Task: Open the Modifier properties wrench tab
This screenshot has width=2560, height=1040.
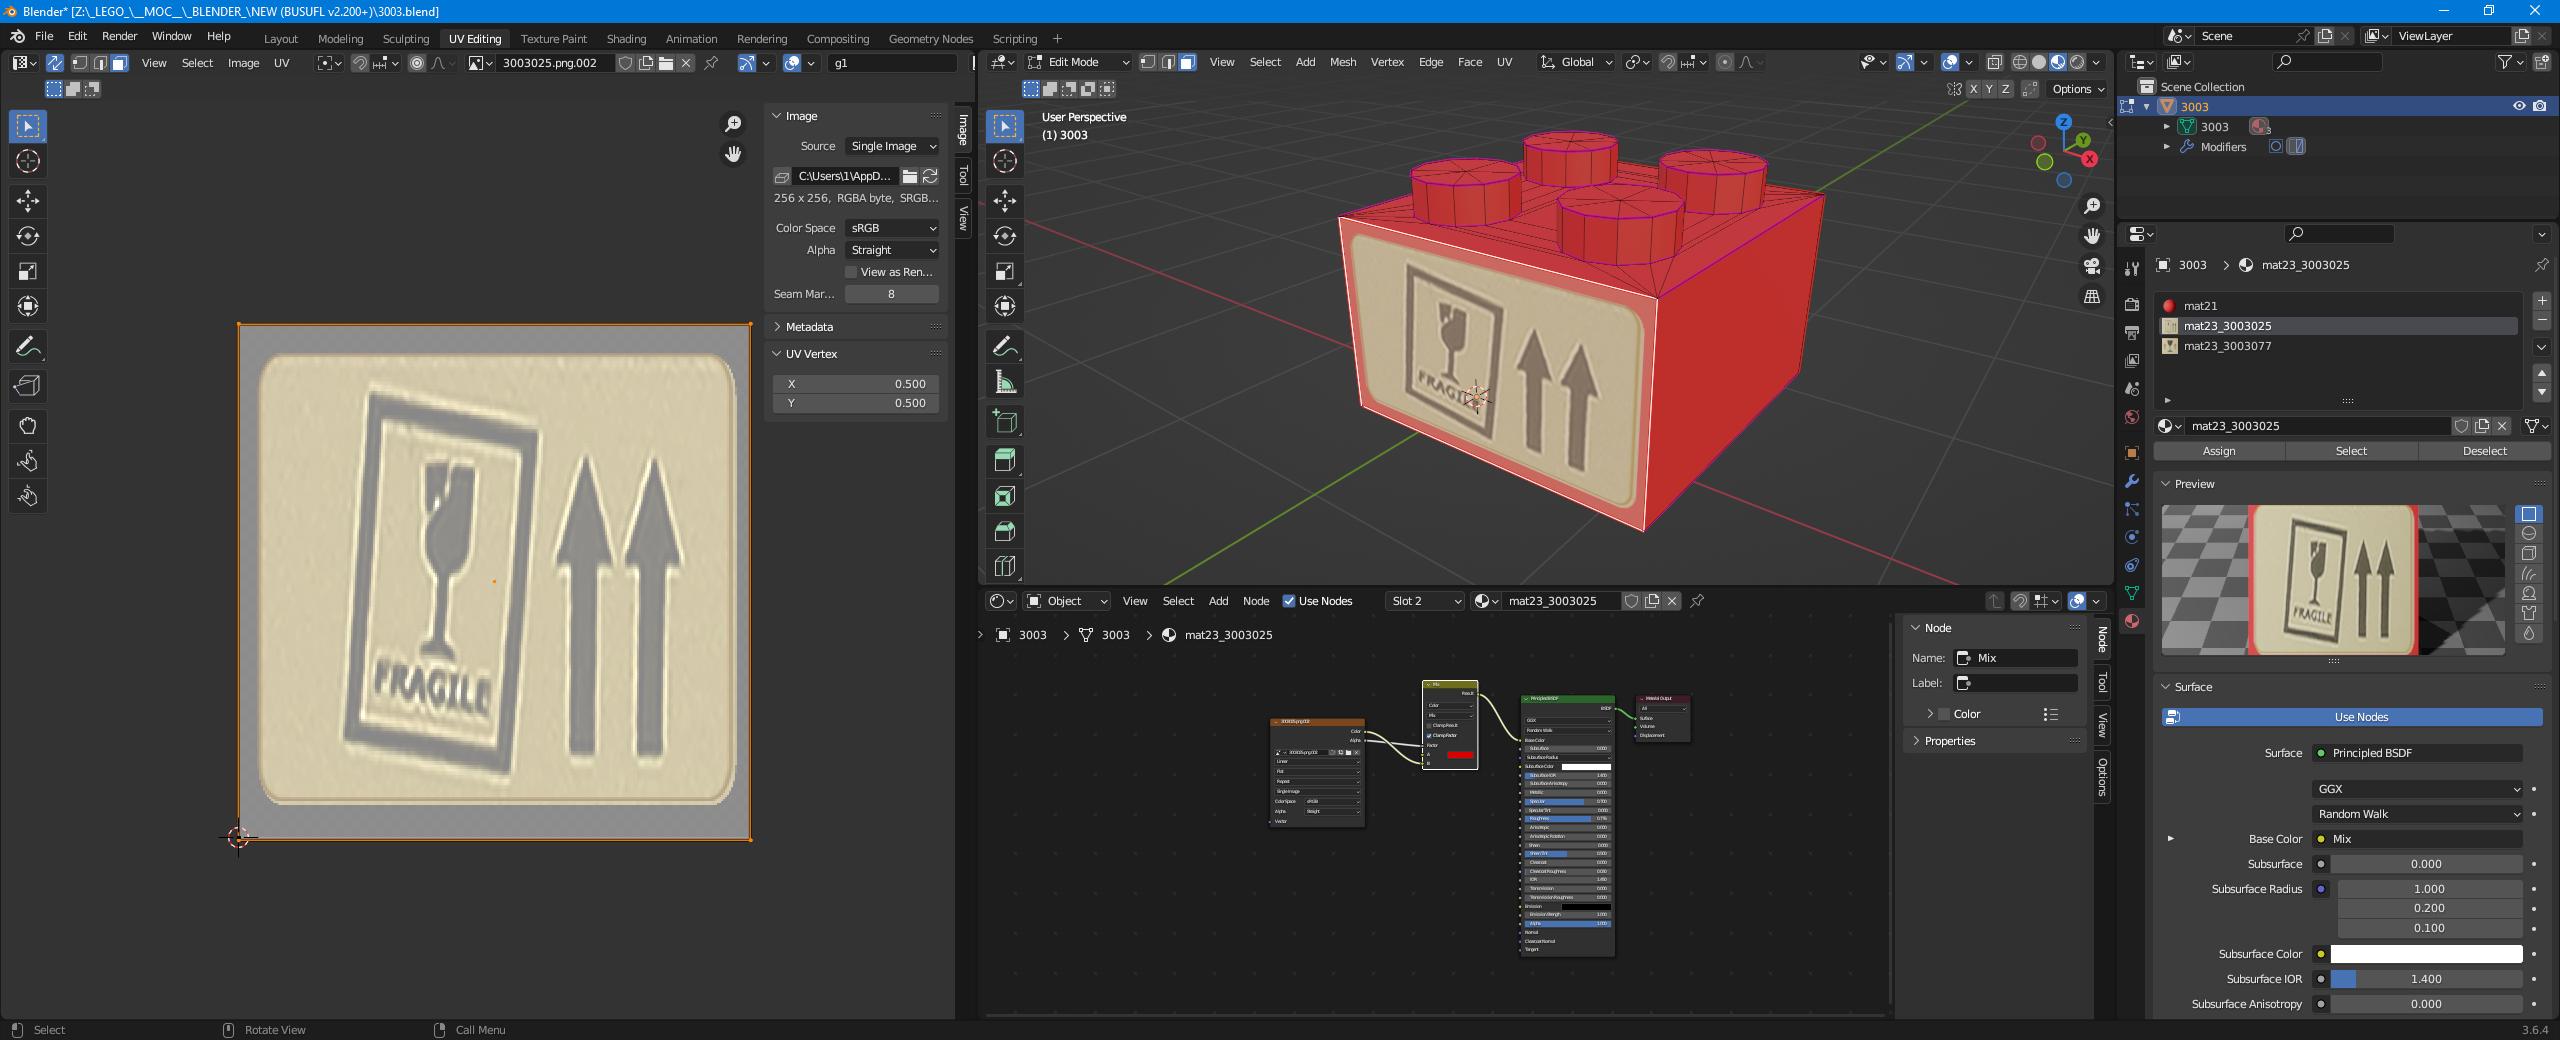Action: (x=2132, y=481)
